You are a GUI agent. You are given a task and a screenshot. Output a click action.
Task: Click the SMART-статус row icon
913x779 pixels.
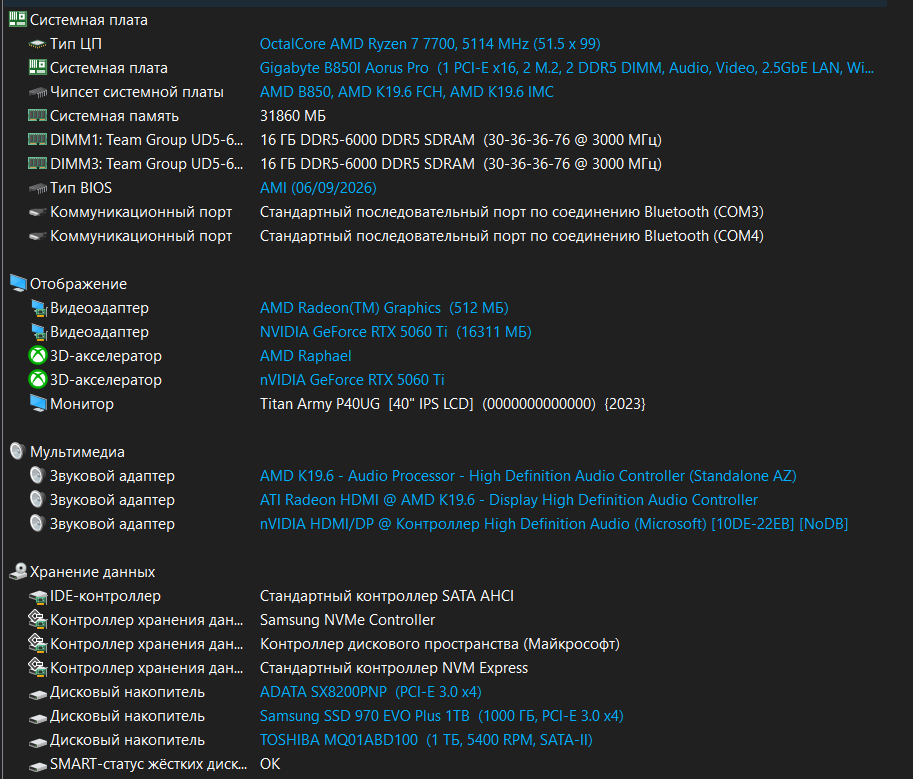(x=38, y=766)
